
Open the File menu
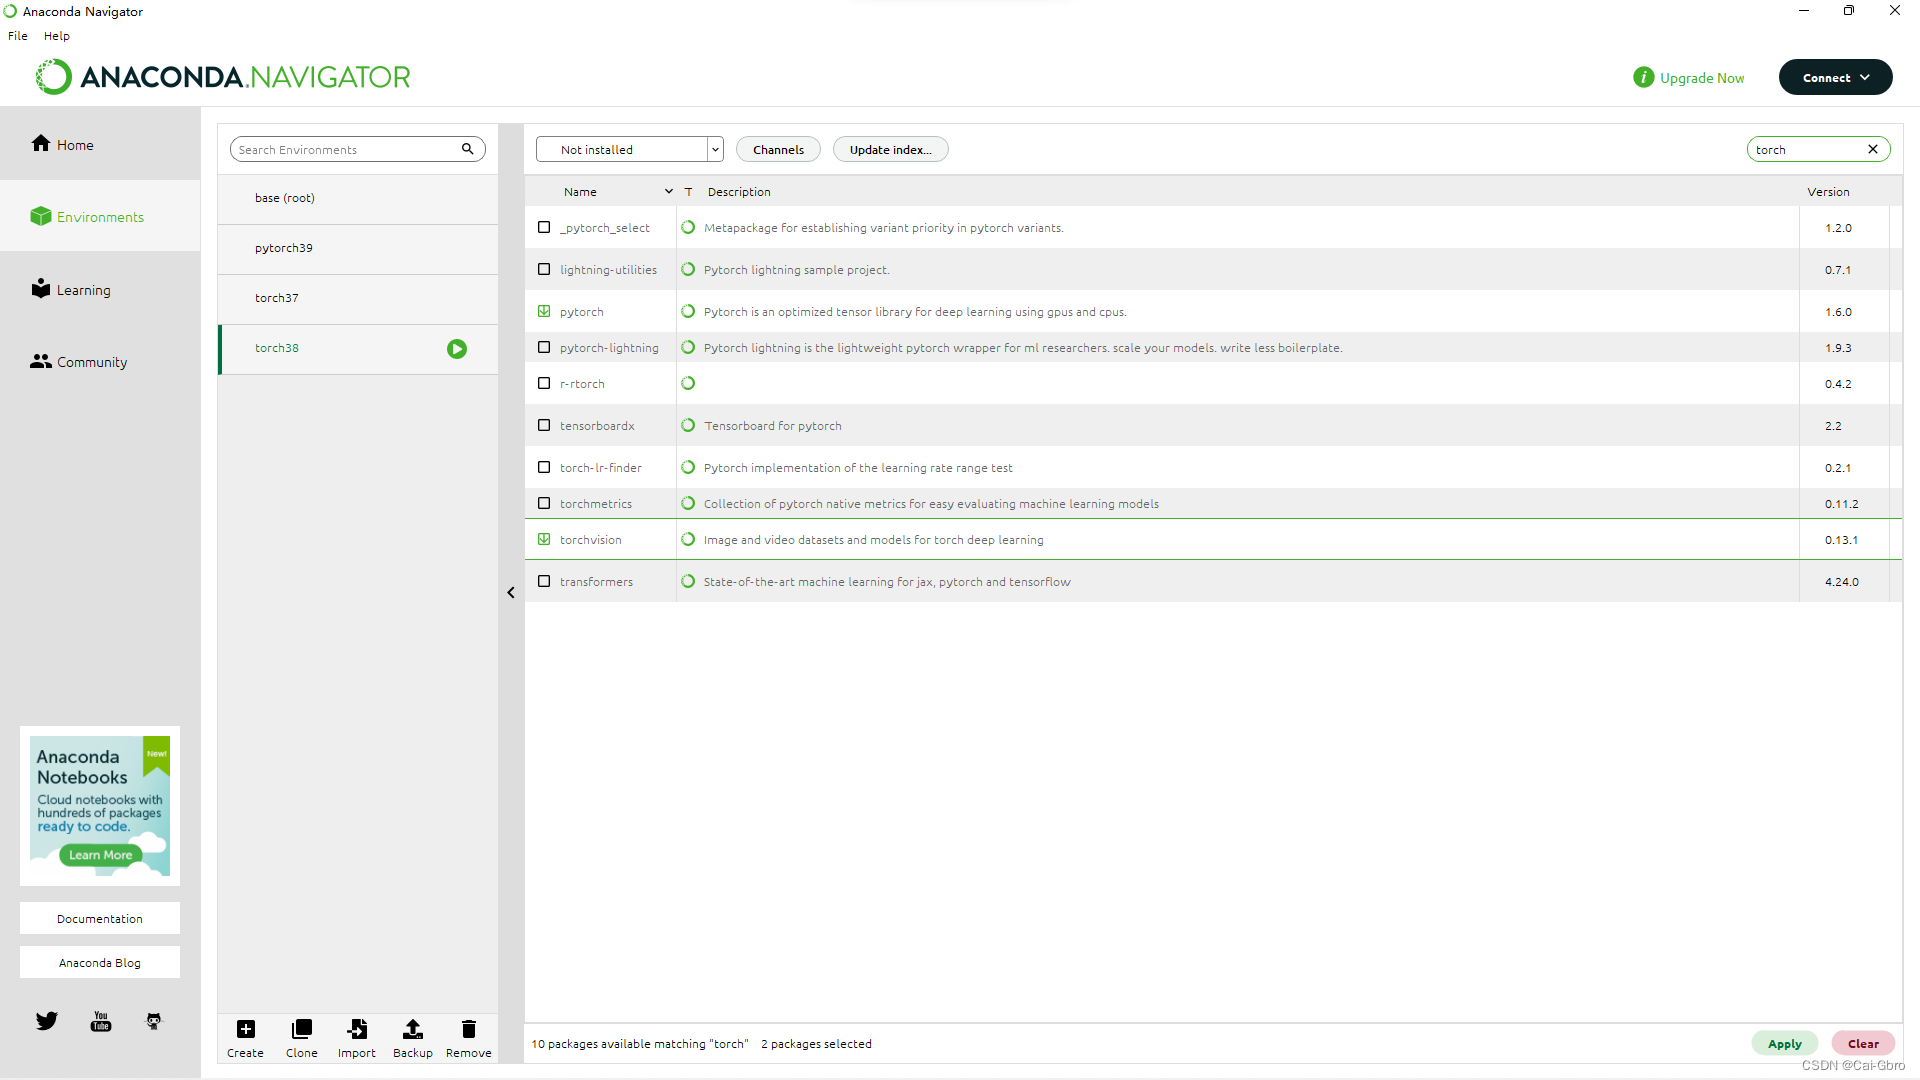(x=18, y=35)
